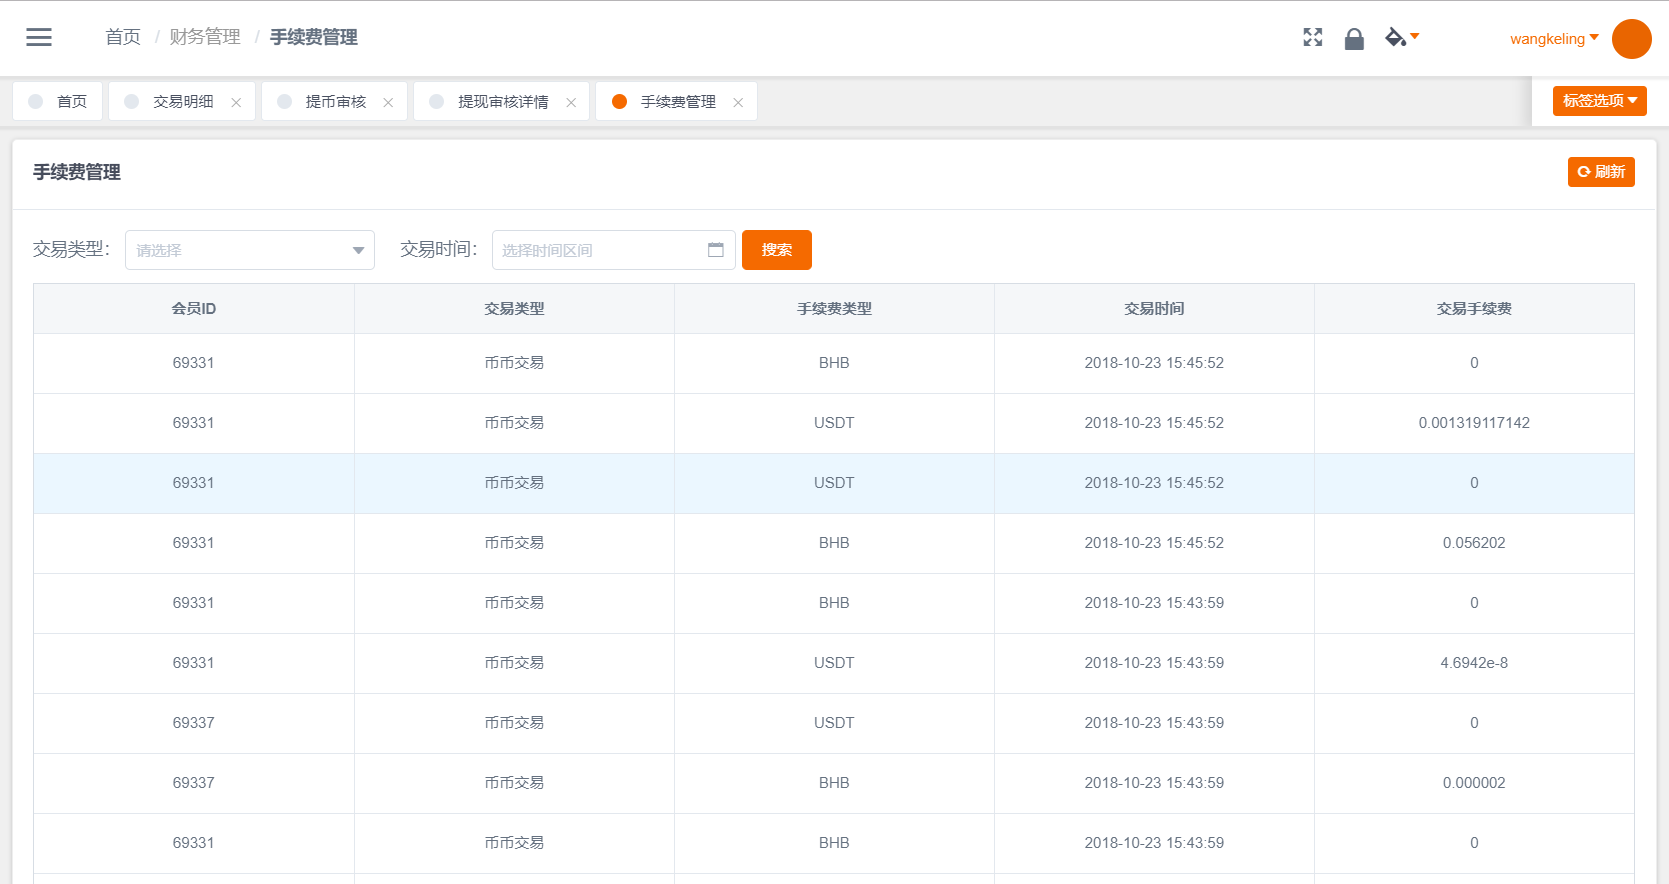Image resolution: width=1669 pixels, height=884 pixels.
Task: Open the 交易类型 select dropdown
Action: 250,250
